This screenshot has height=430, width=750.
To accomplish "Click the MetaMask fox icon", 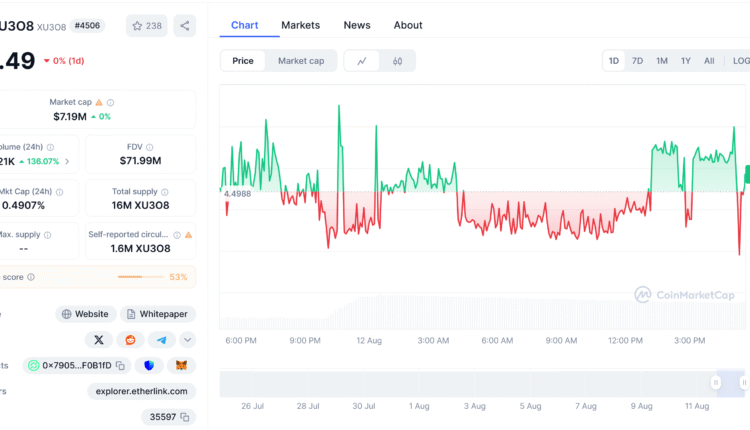I will (x=181, y=366).
